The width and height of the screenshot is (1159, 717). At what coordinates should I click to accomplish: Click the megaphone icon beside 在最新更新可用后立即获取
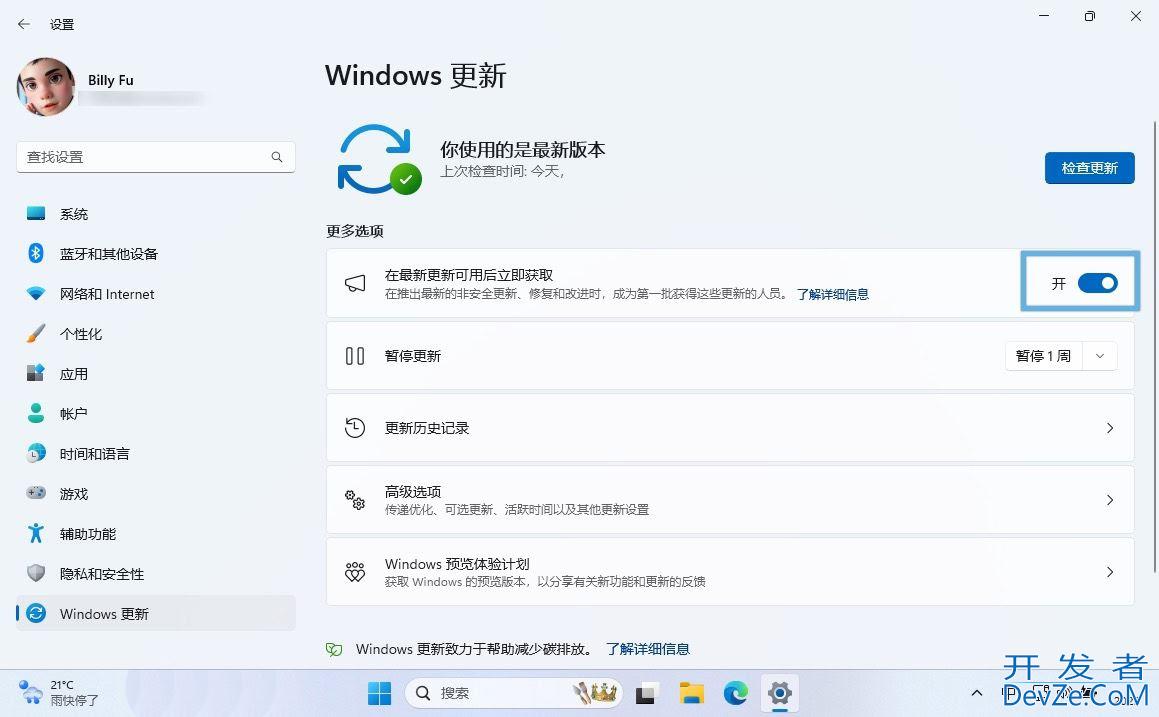pyautogui.click(x=355, y=283)
